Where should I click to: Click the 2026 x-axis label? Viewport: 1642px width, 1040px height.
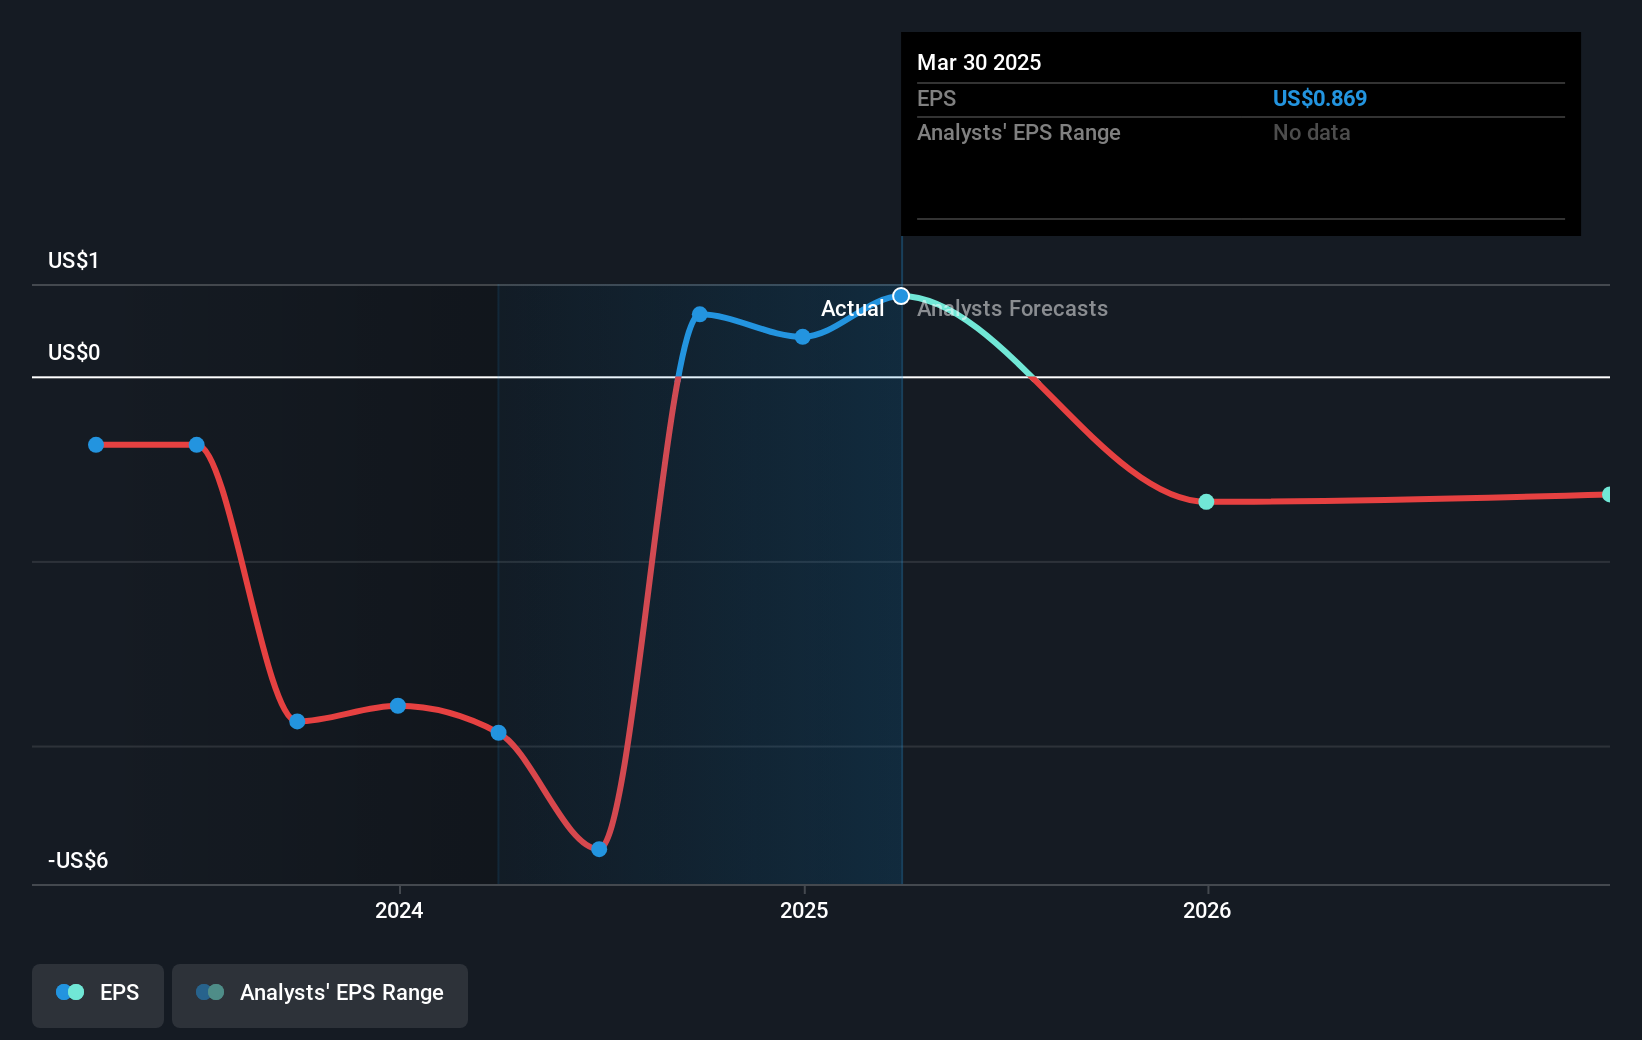[x=1207, y=910]
